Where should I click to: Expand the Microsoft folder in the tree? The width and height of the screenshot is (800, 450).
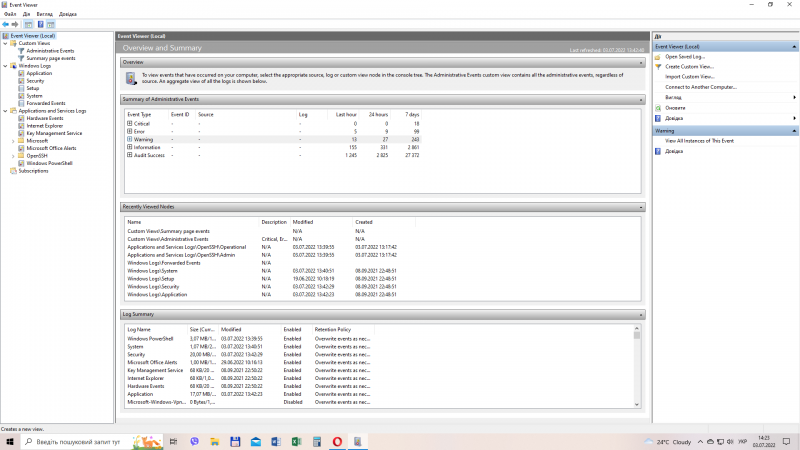(x=13, y=140)
